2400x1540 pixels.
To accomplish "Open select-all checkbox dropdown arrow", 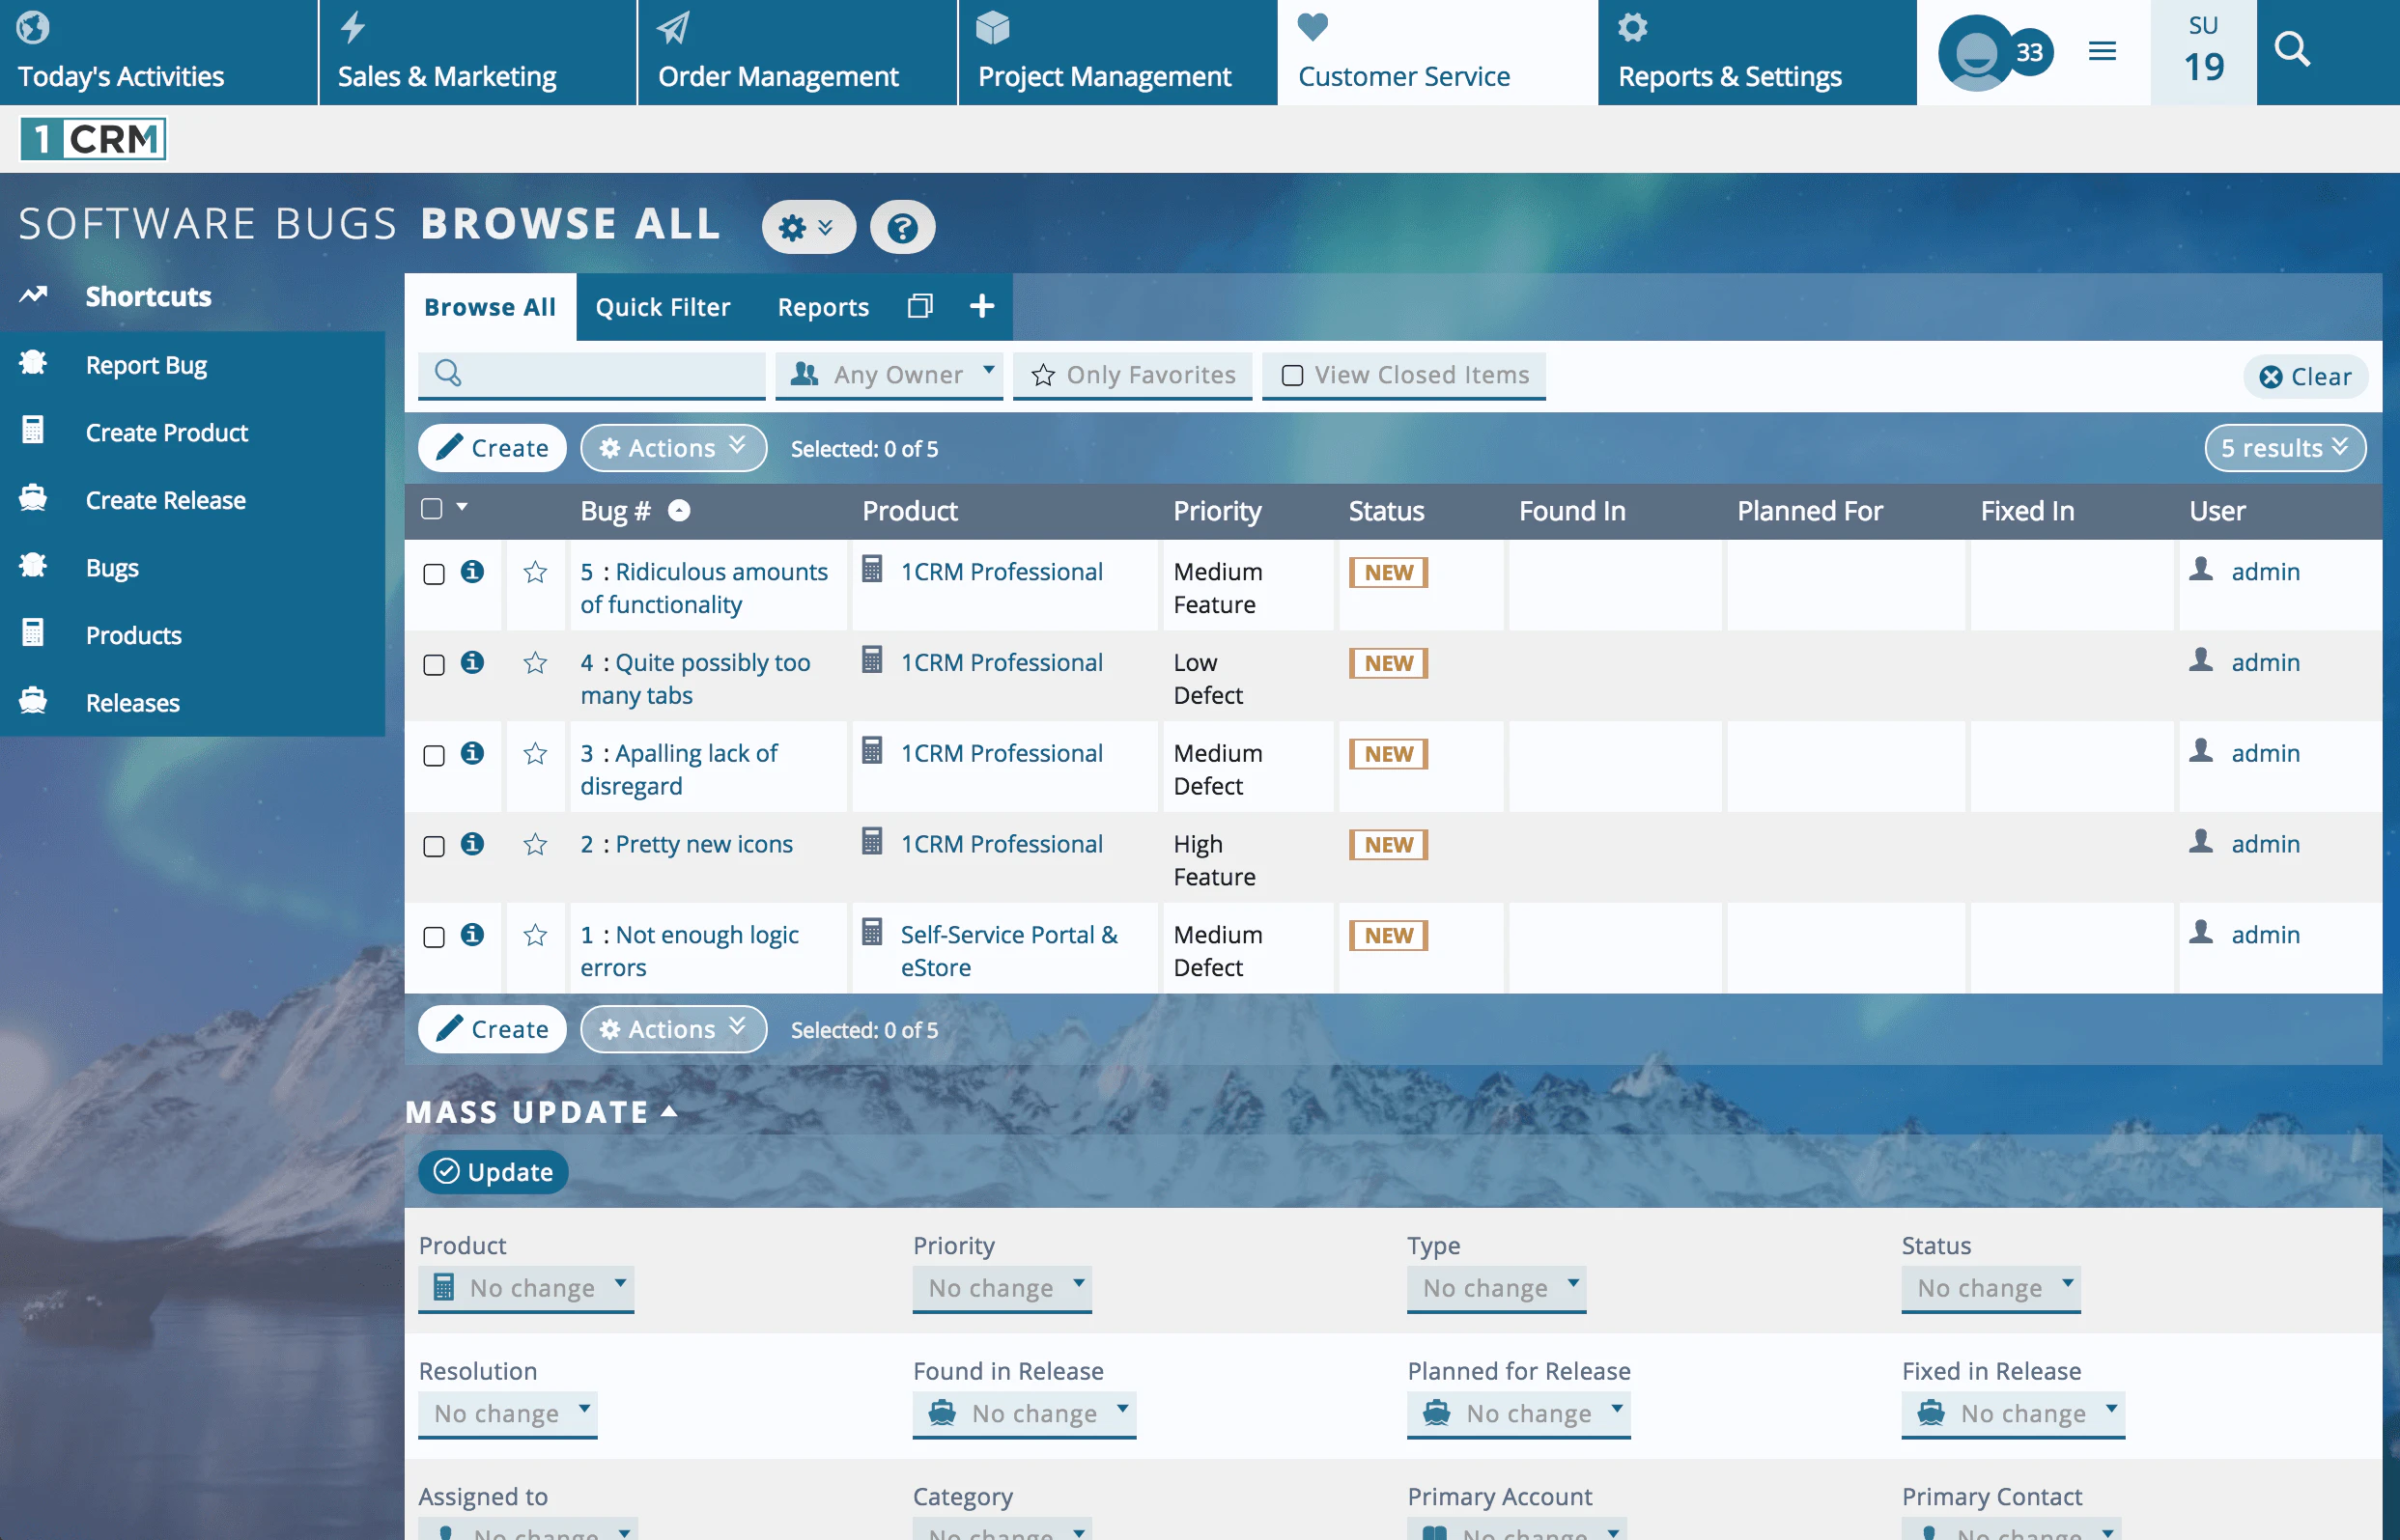I will point(462,507).
